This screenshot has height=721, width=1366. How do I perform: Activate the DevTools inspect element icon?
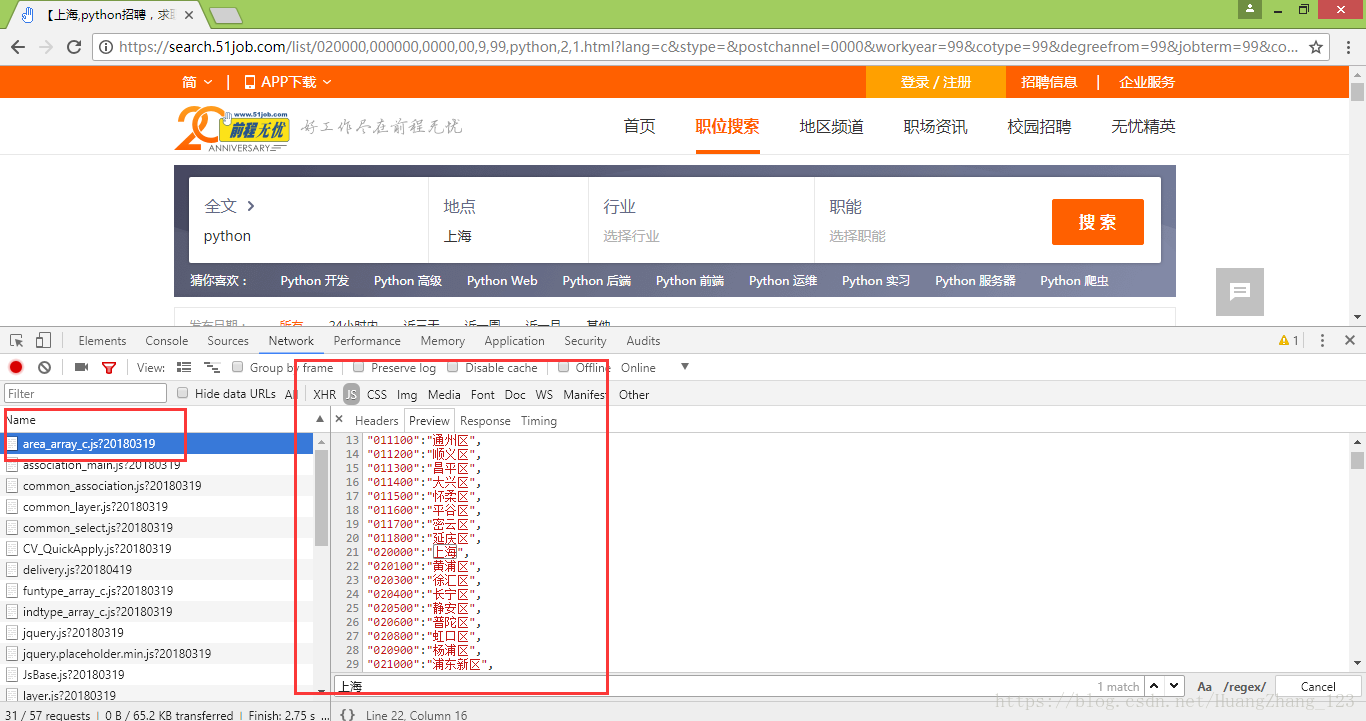(x=17, y=340)
